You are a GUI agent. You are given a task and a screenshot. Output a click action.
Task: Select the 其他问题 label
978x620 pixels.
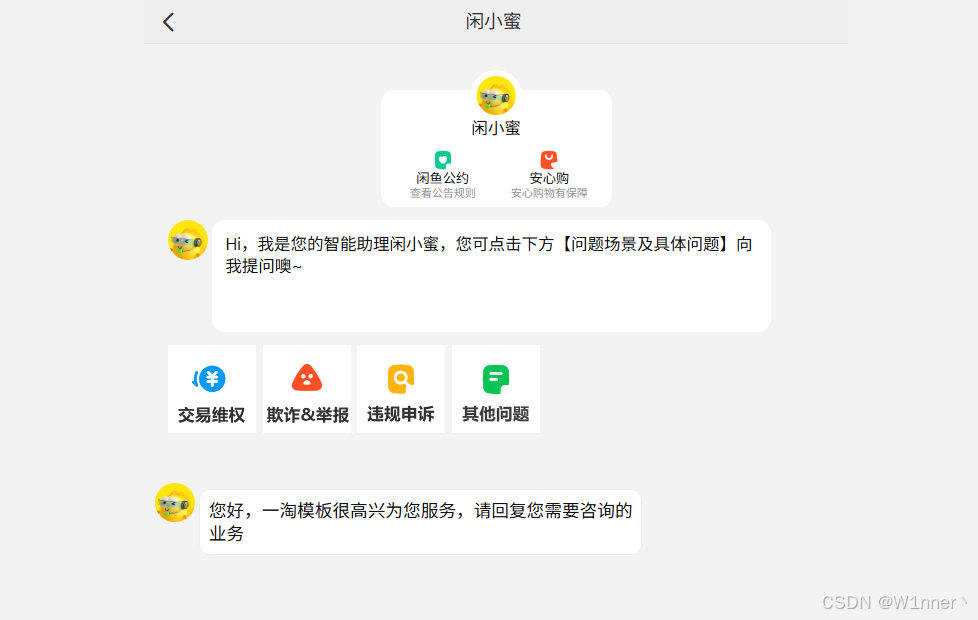[x=496, y=414]
